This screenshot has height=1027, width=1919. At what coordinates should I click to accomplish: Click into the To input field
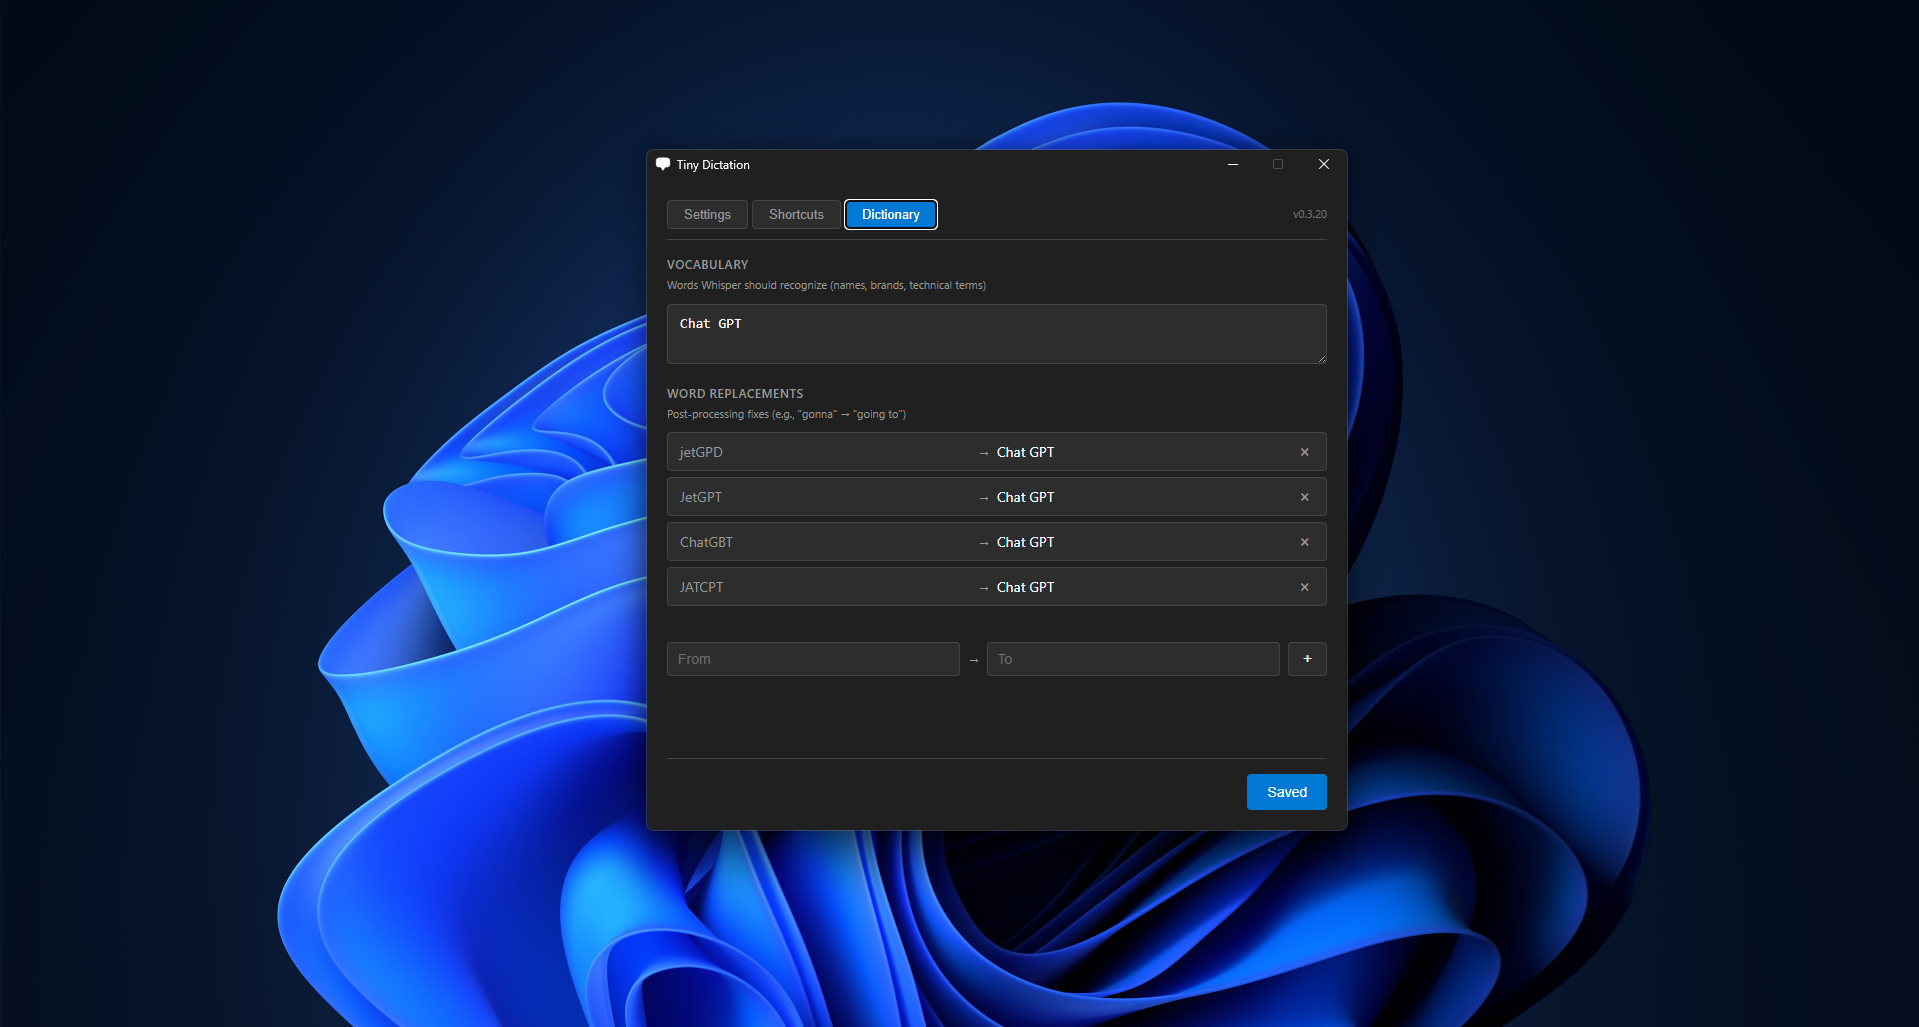point(1132,659)
